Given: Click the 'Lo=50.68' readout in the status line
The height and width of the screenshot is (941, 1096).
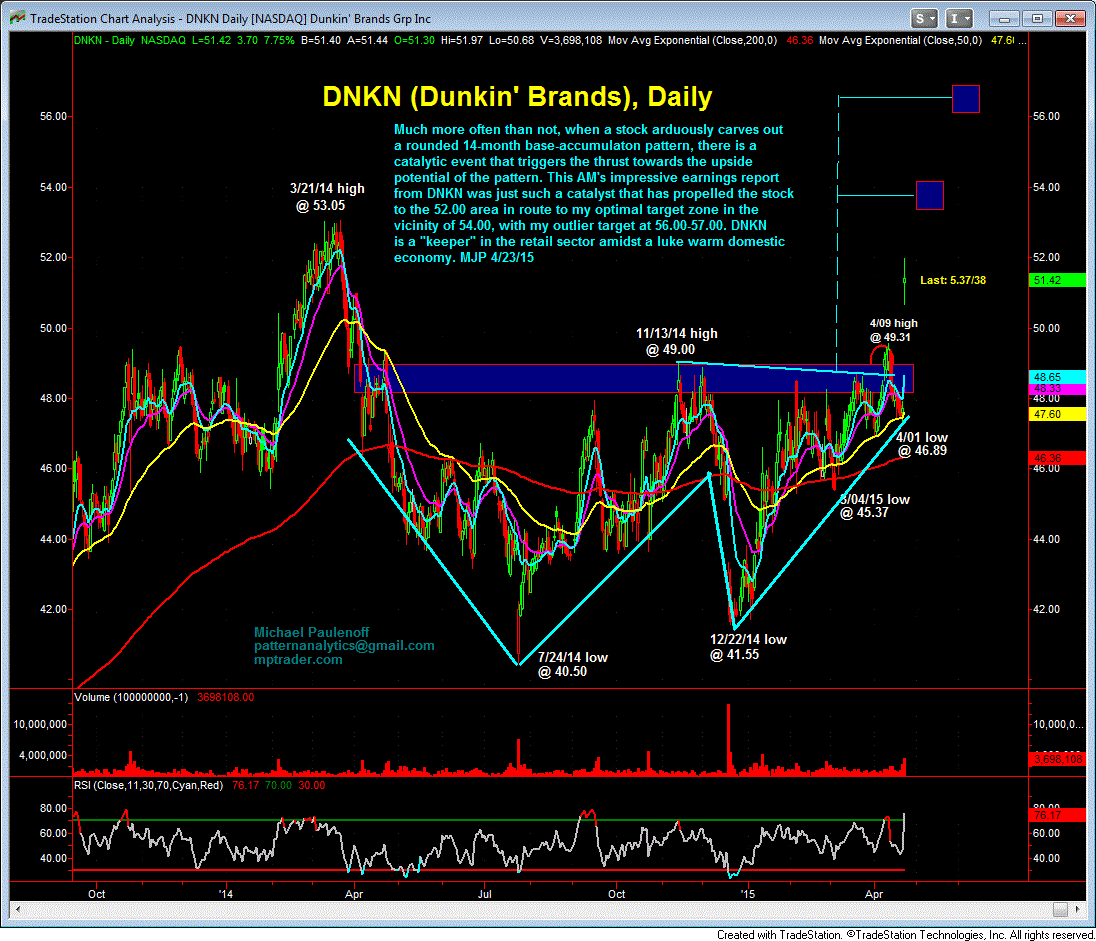Looking at the screenshot, I should [x=512, y=41].
